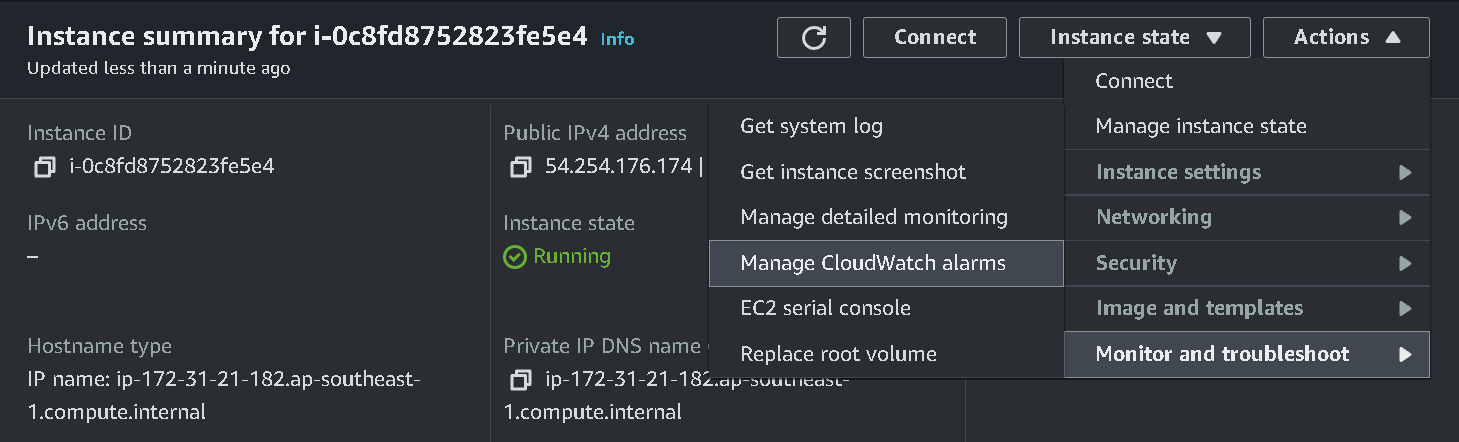Open Manage detailed monitoring
This screenshot has width=1459, height=442.
point(874,217)
